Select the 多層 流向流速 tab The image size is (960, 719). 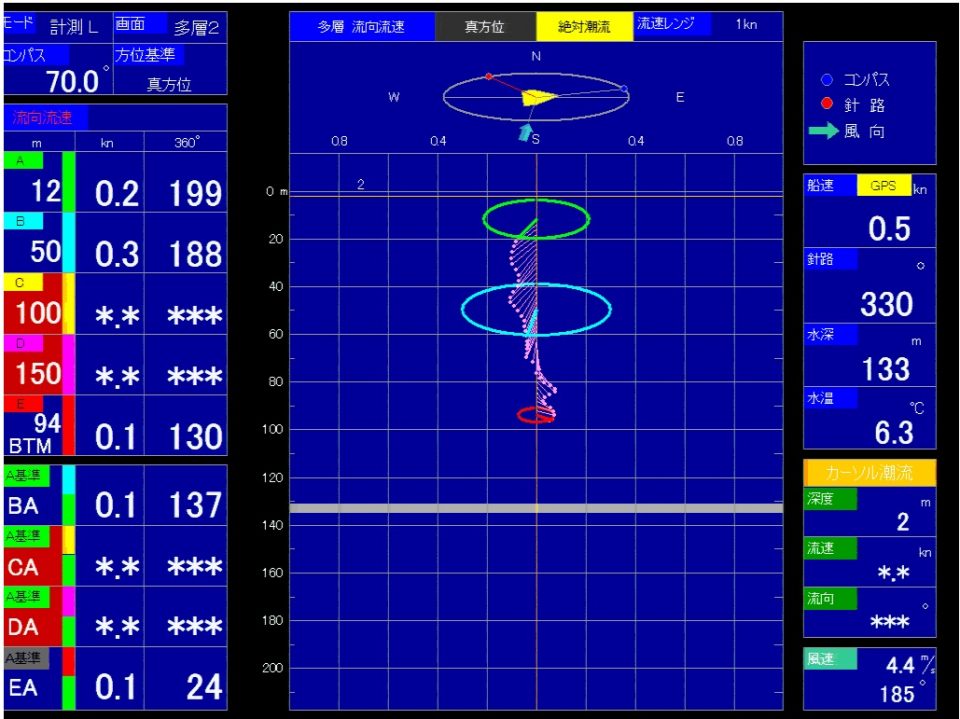pos(362,27)
